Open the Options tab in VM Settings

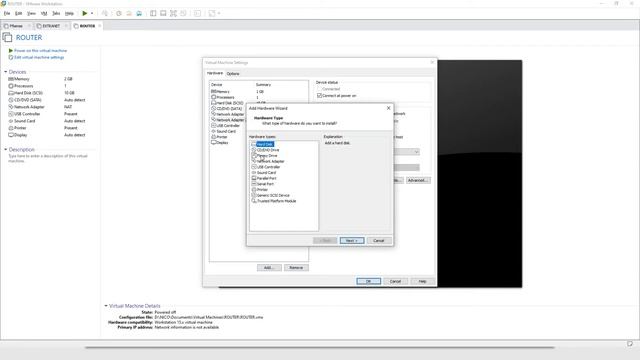point(233,74)
